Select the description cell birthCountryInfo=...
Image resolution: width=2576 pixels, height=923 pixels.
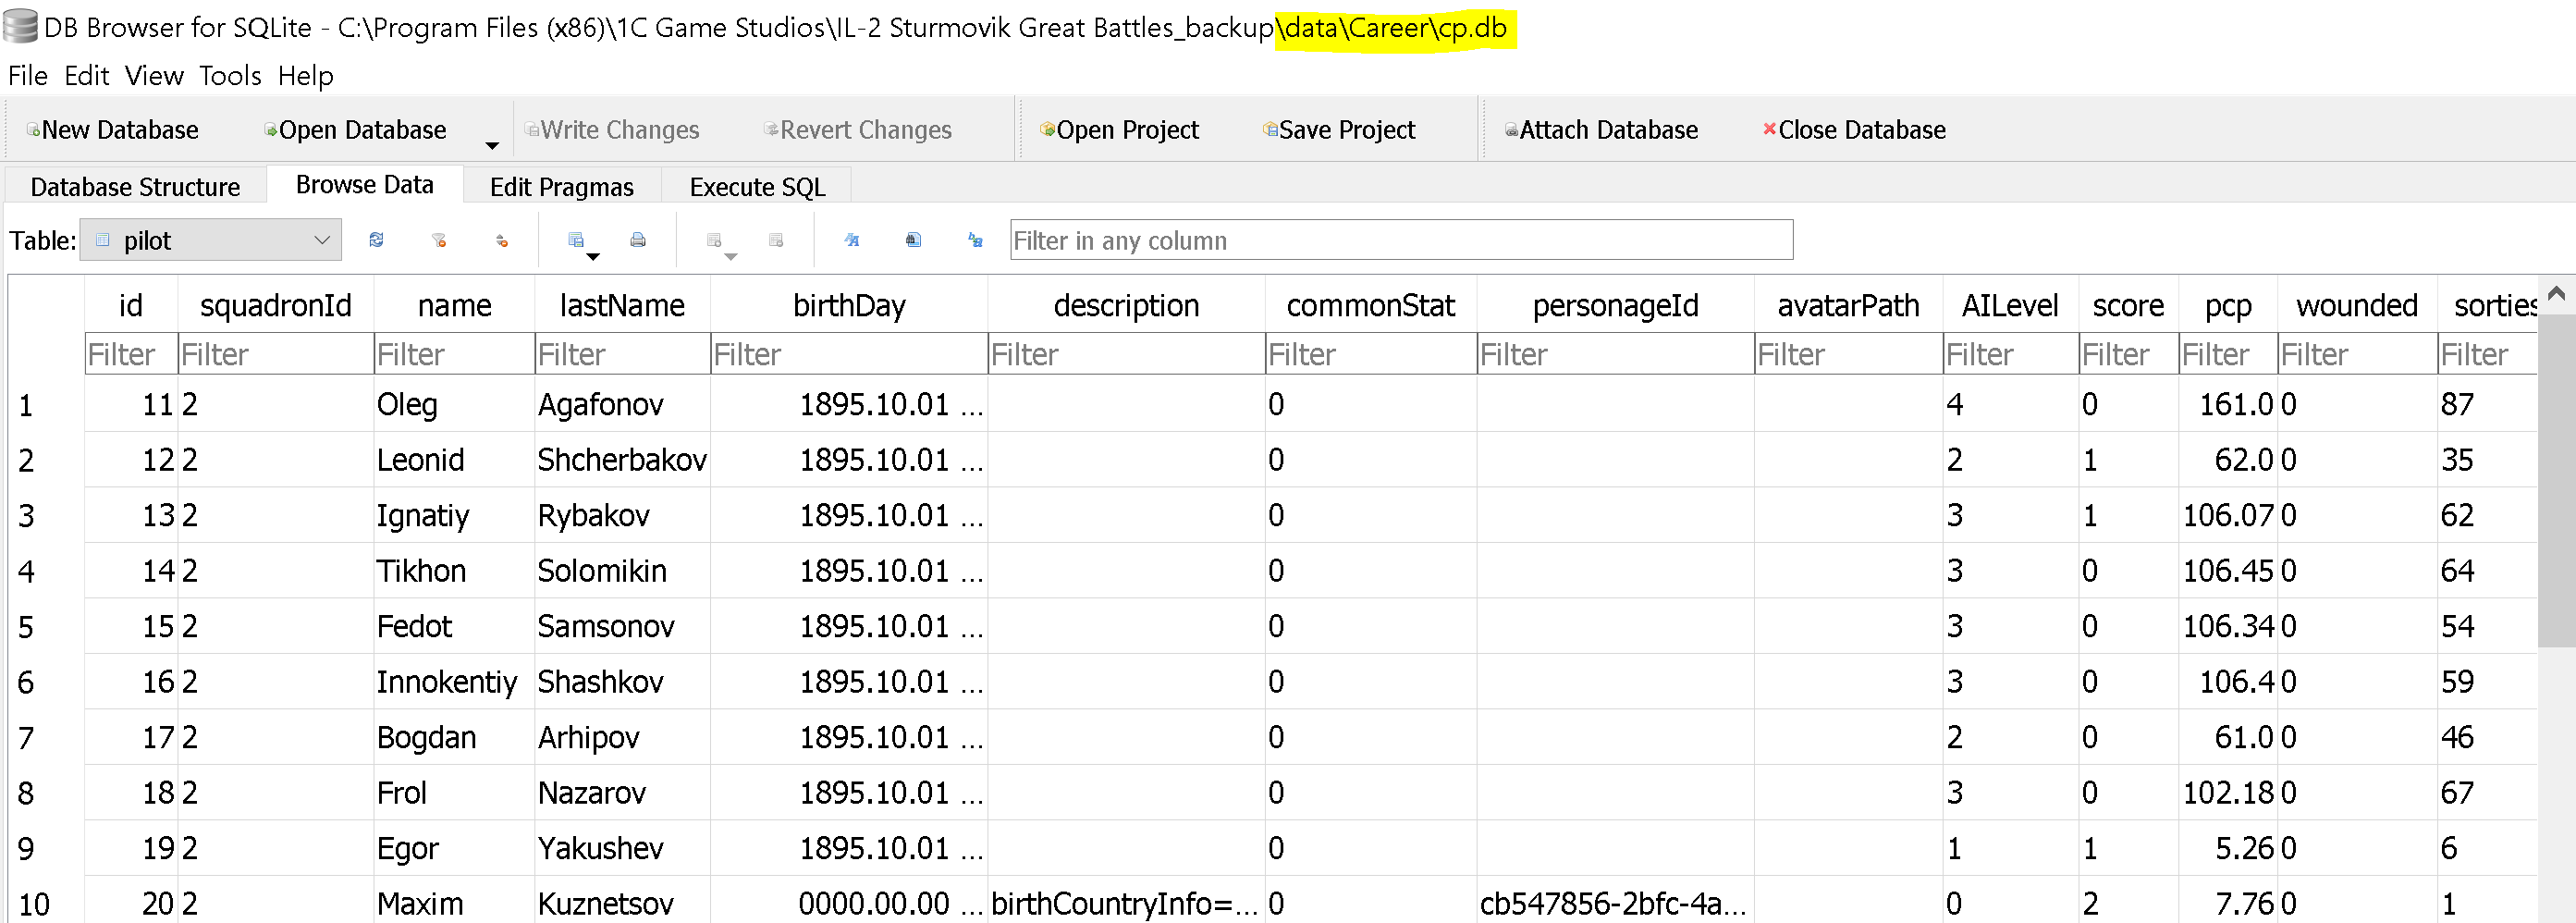coord(1126,904)
